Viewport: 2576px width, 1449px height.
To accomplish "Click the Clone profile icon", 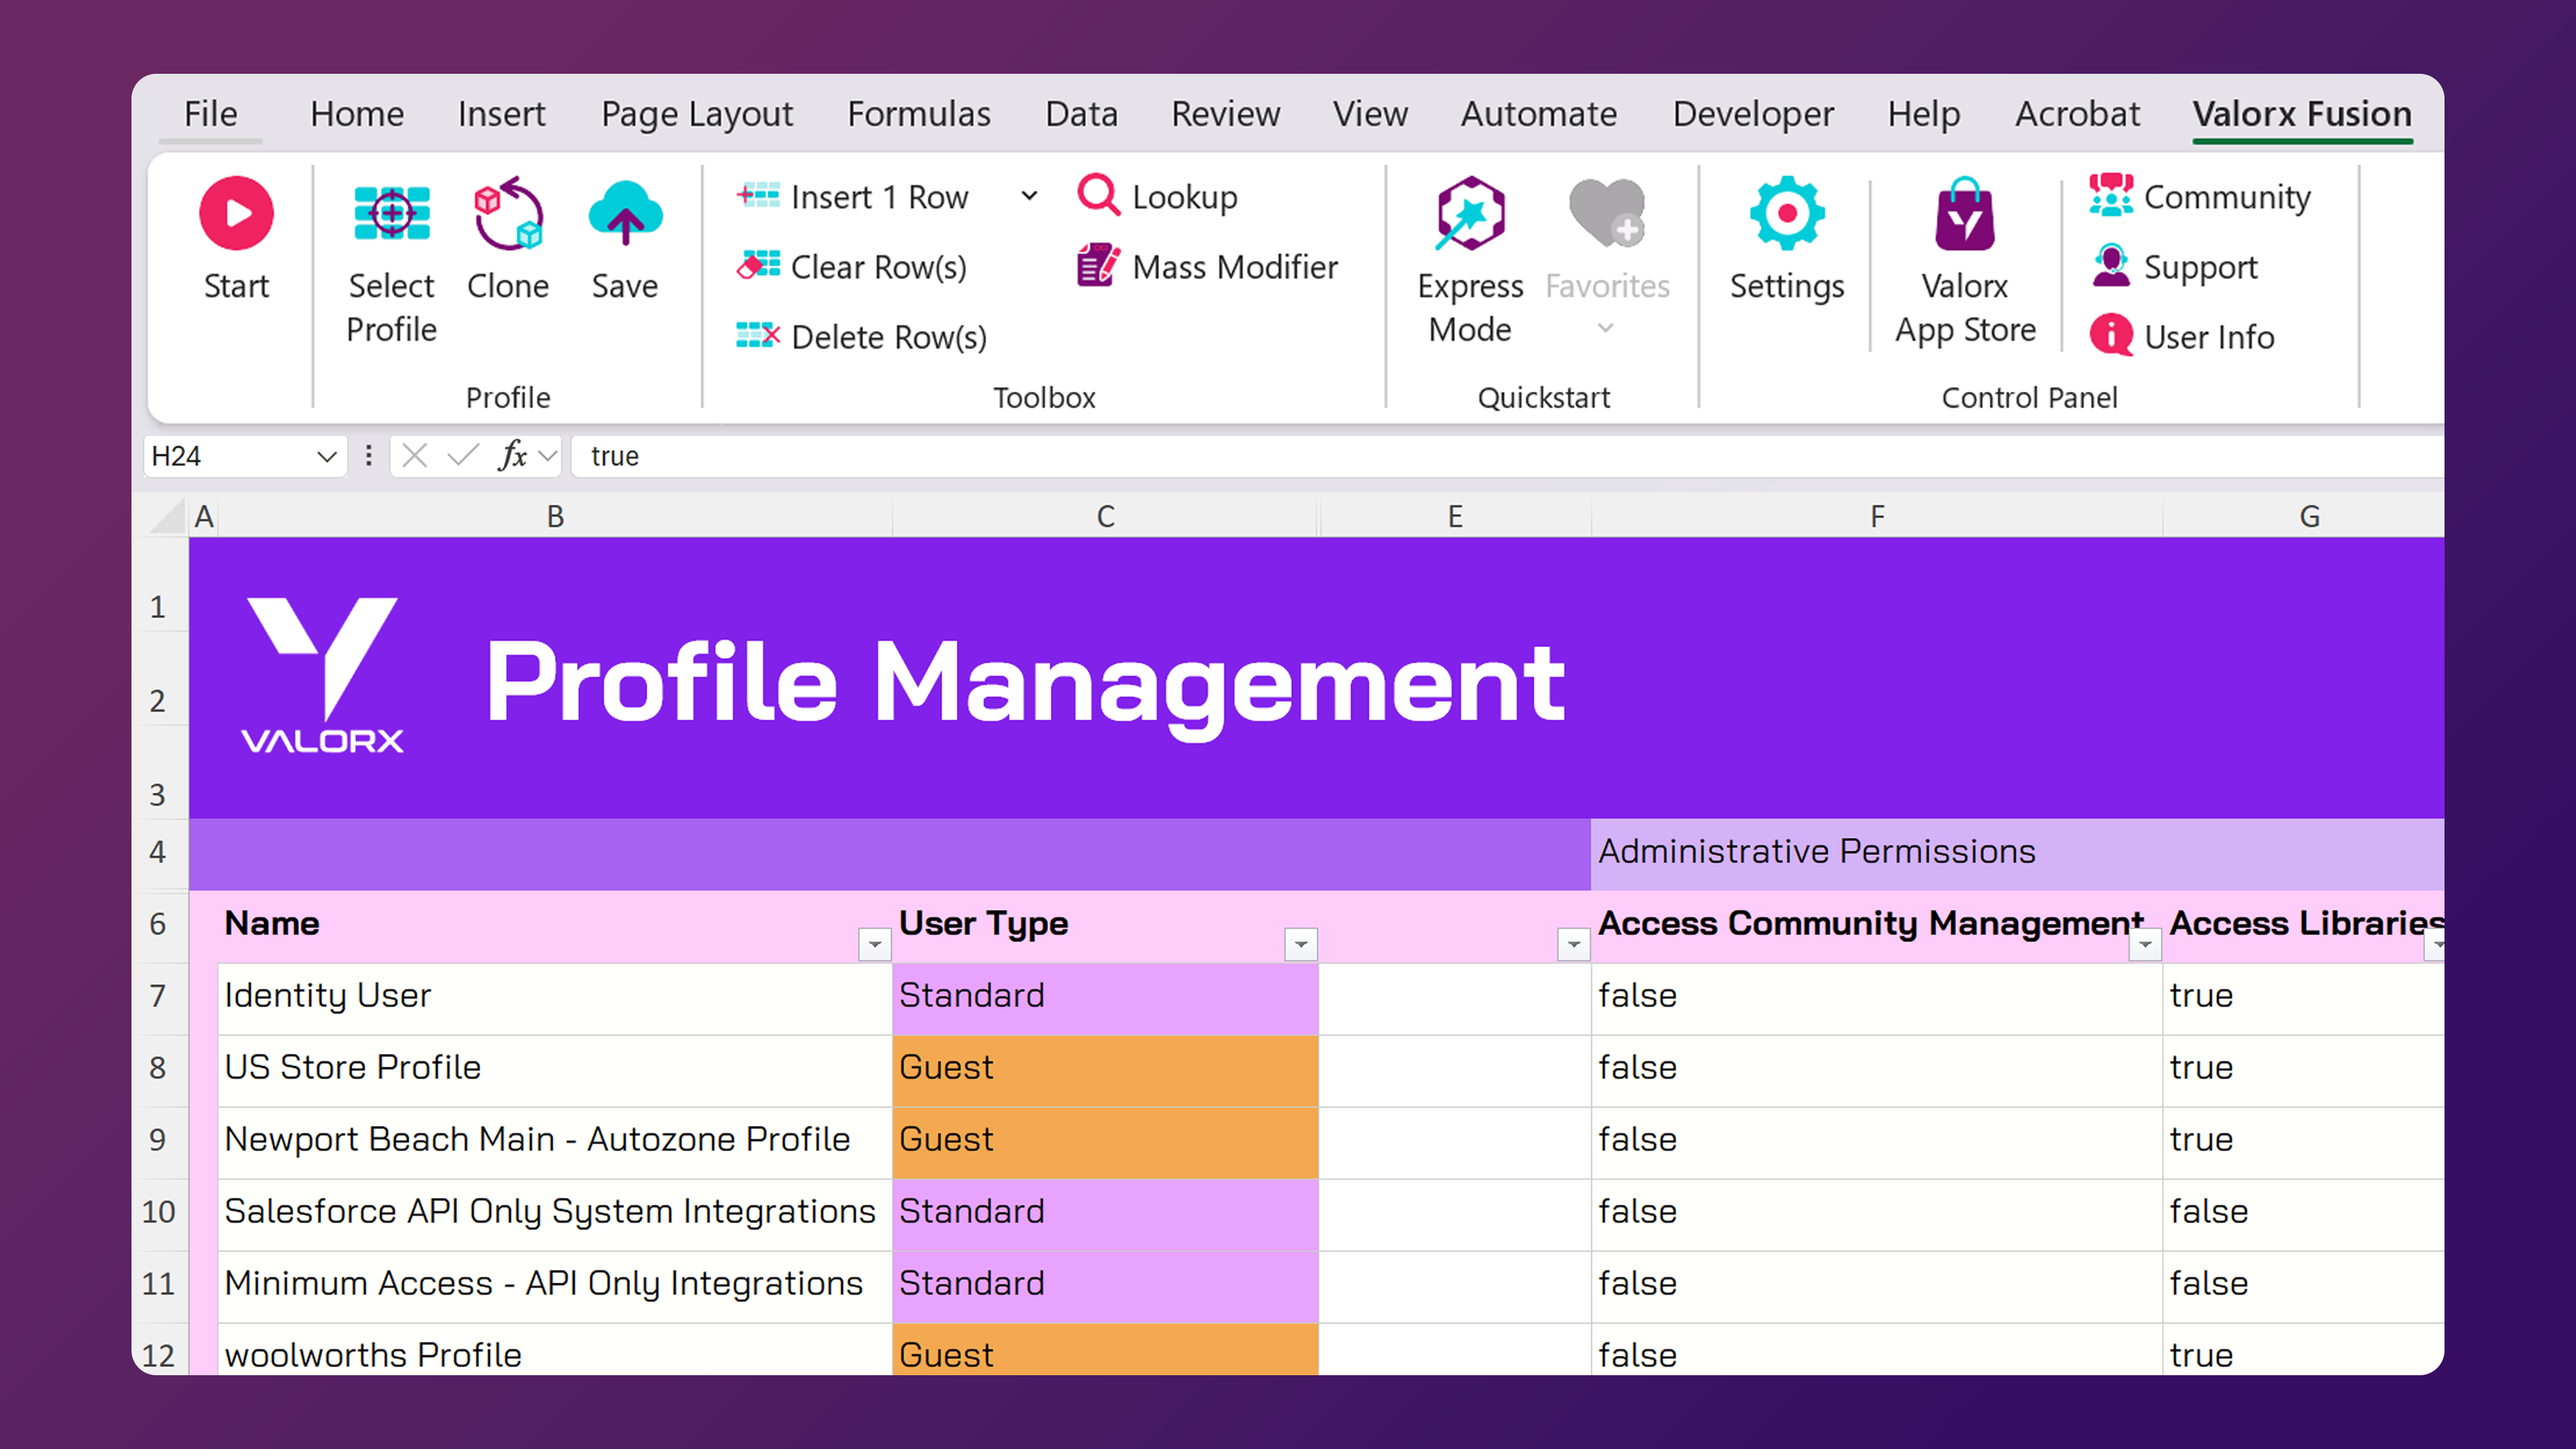I will (x=508, y=213).
